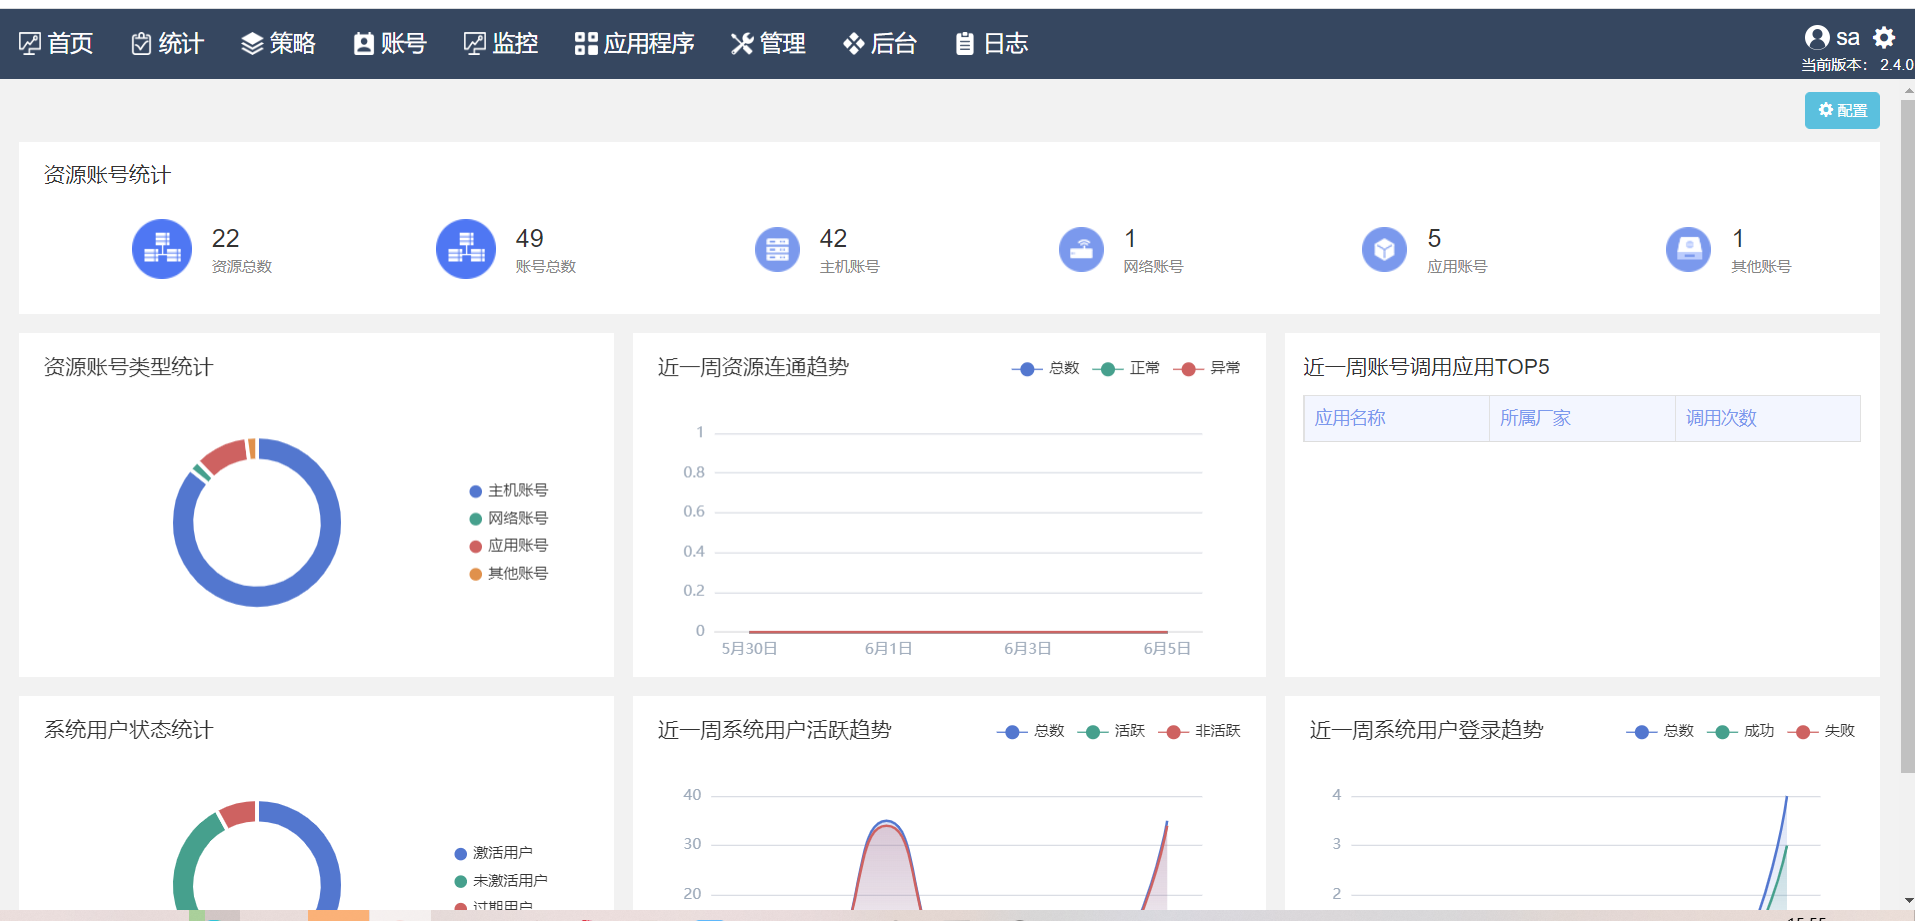Viewport: 1915px width, 921px height.
Task: Open settings gear next to sa
Action: pyautogui.click(x=1884, y=37)
